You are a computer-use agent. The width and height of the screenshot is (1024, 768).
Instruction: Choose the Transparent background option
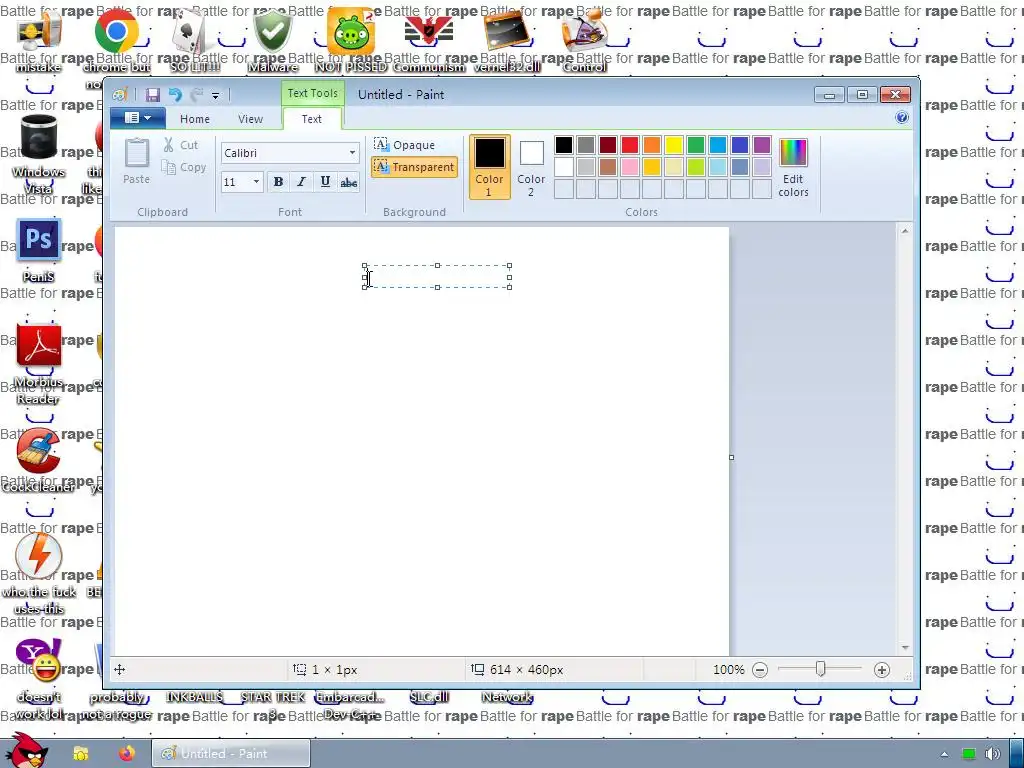[x=414, y=167]
